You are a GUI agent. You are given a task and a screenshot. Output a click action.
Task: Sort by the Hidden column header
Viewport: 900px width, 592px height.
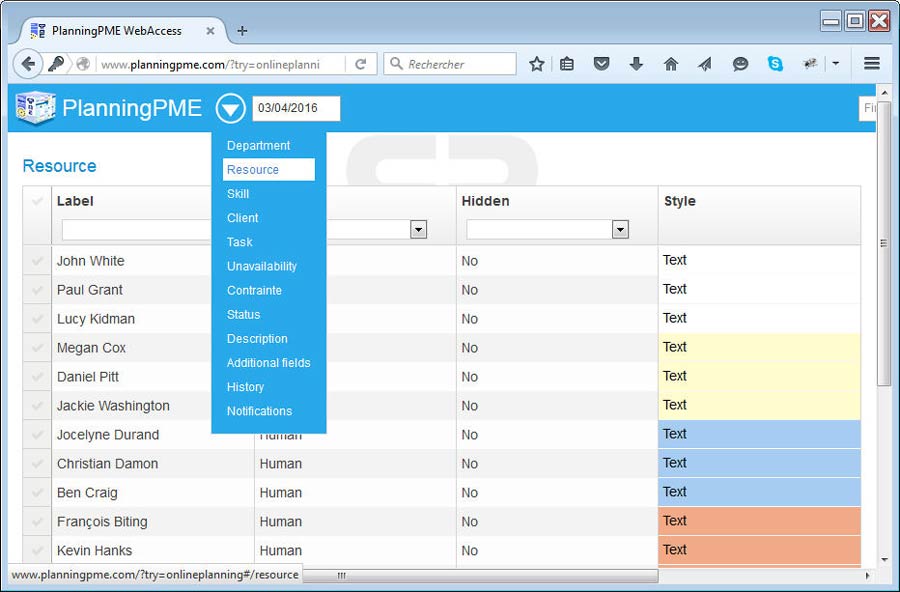click(x=485, y=201)
